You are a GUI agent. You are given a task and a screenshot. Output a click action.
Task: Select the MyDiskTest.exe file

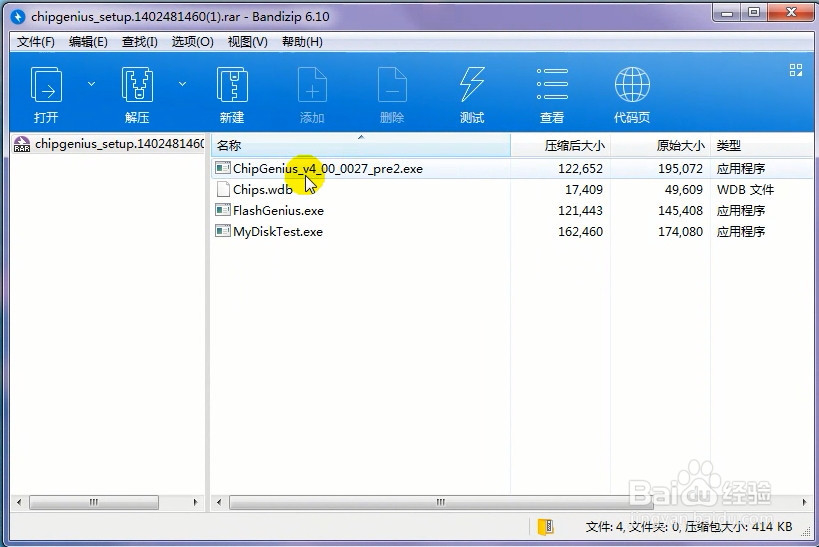point(277,231)
